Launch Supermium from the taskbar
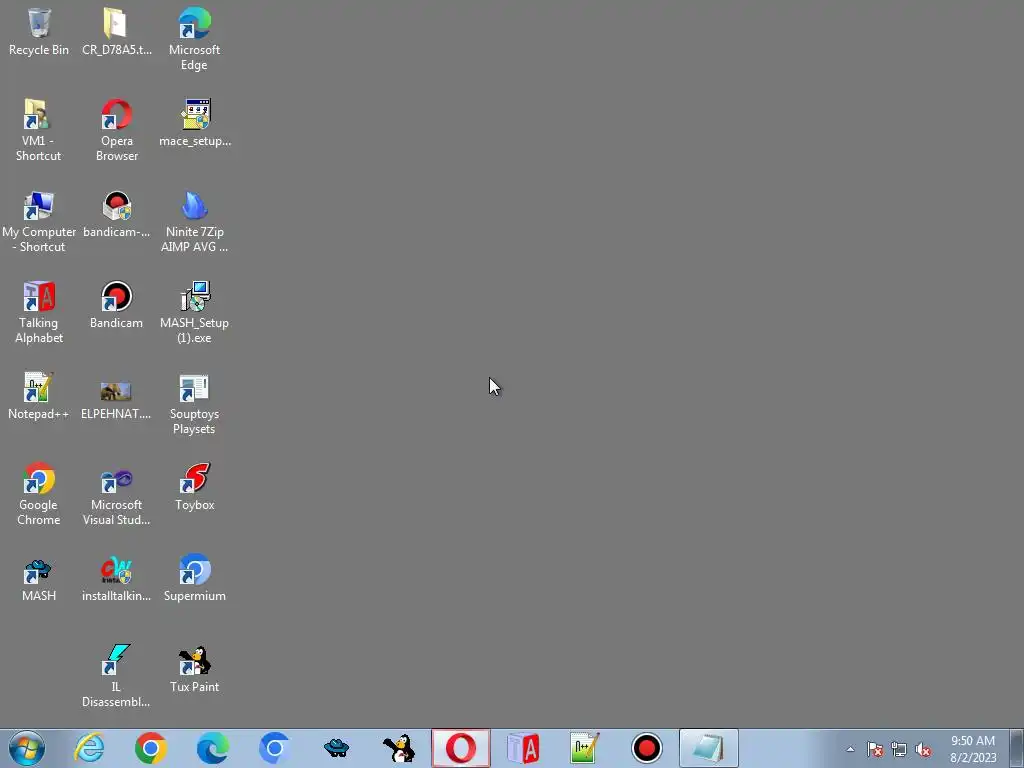The width and height of the screenshot is (1024, 768). tap(274, 748)
